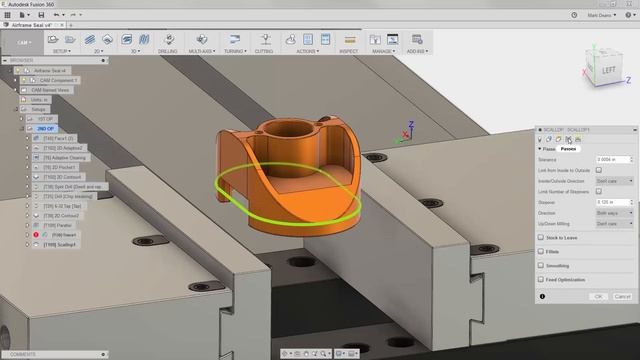Switch to the Tool tab in Scallop dialog

(540, 140)
